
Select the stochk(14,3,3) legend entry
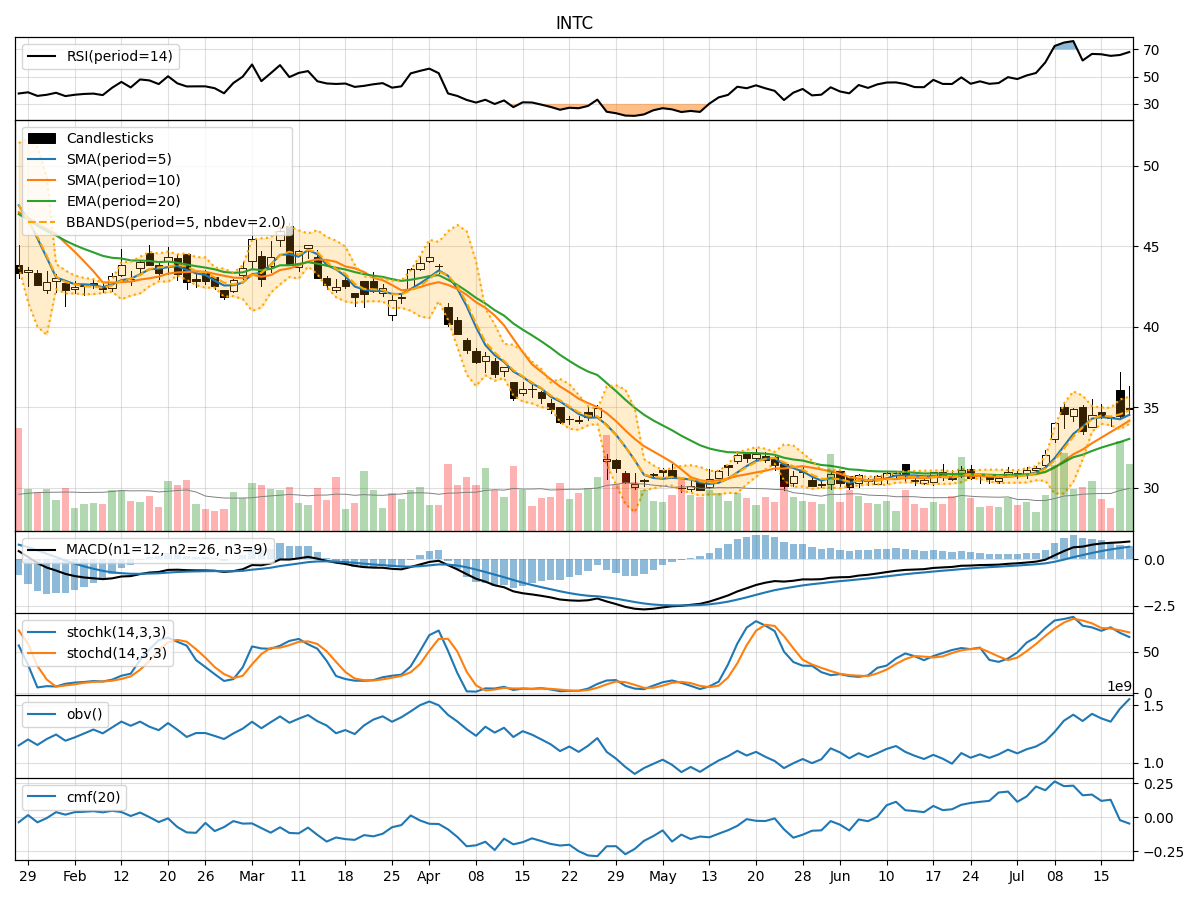pyautogui.click(x=116, y=632)
